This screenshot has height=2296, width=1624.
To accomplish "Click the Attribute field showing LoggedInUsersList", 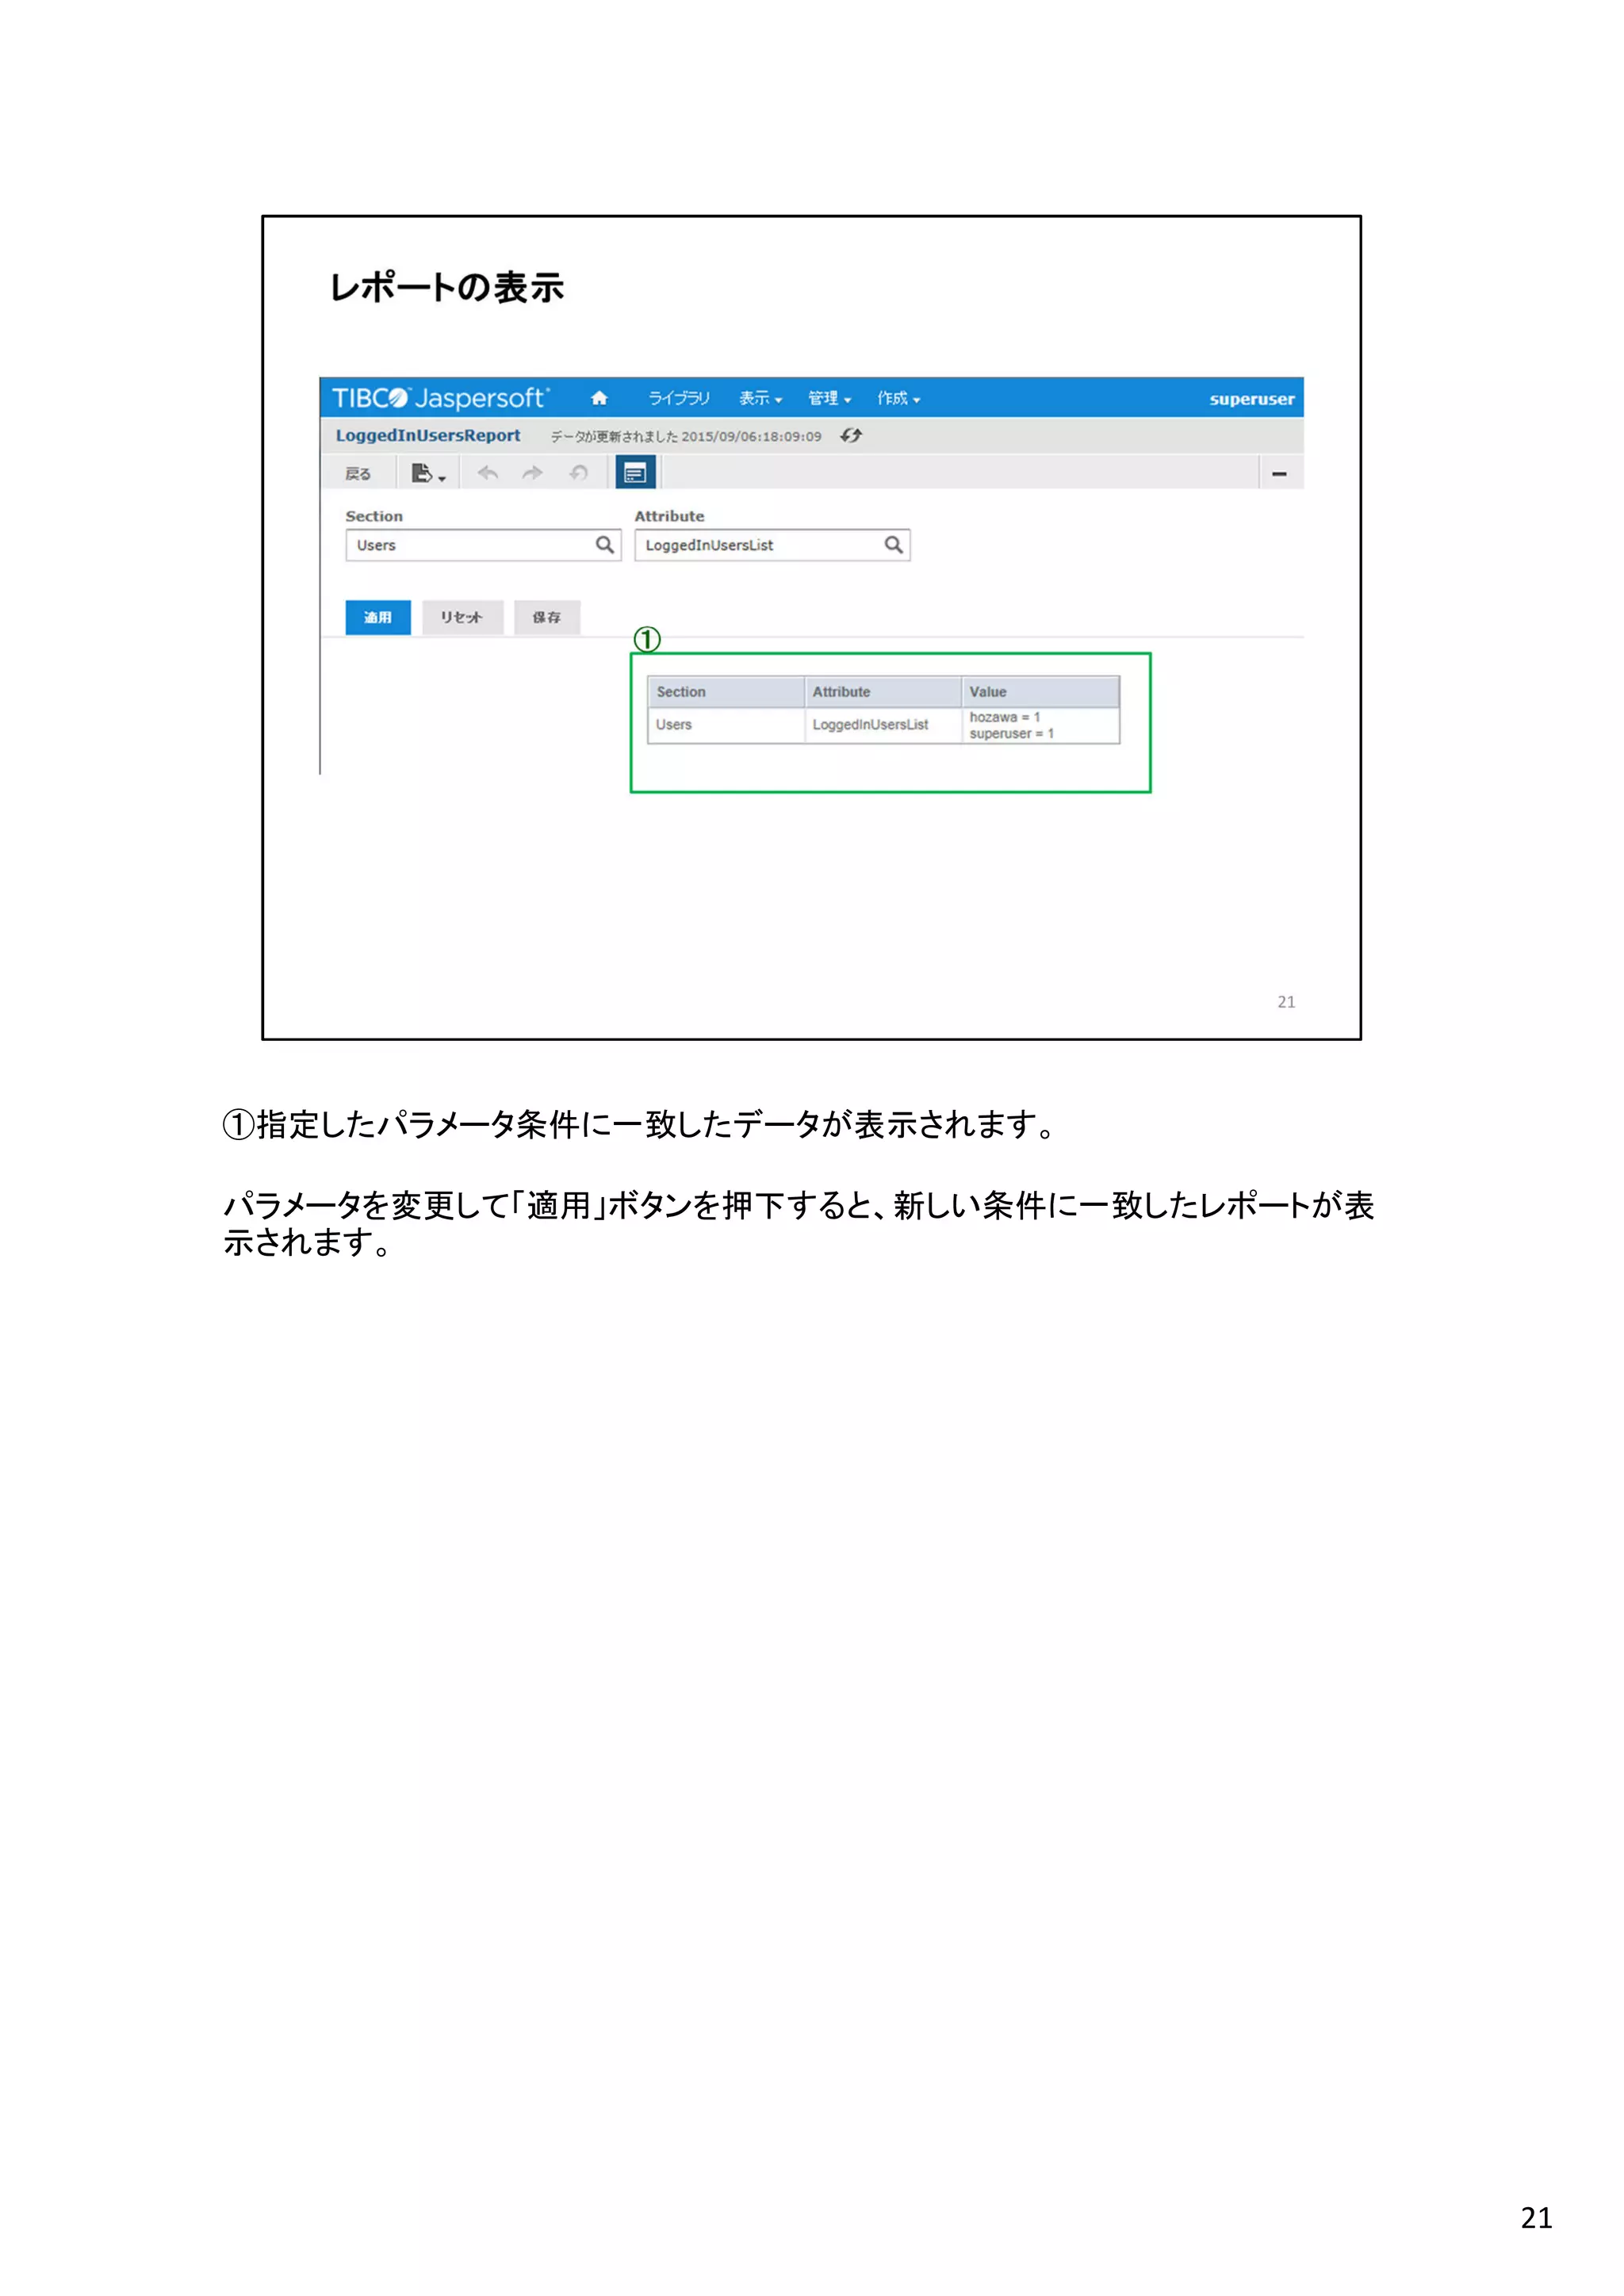I will (772, 545).
